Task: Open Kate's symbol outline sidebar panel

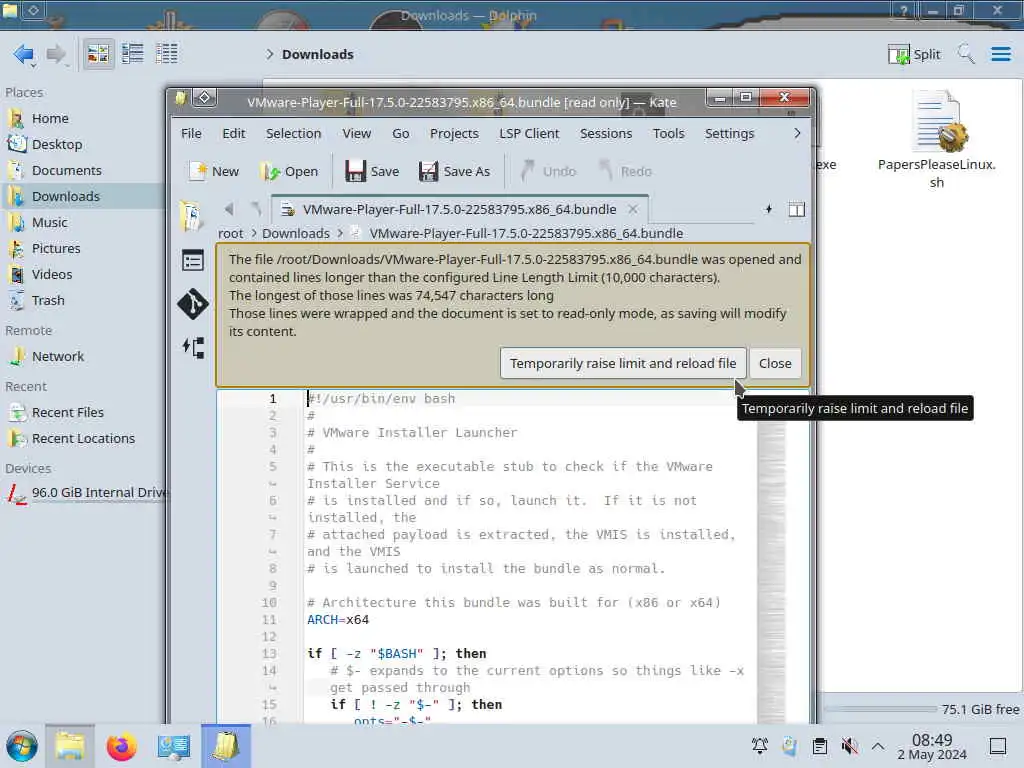Action: (193, 261)
